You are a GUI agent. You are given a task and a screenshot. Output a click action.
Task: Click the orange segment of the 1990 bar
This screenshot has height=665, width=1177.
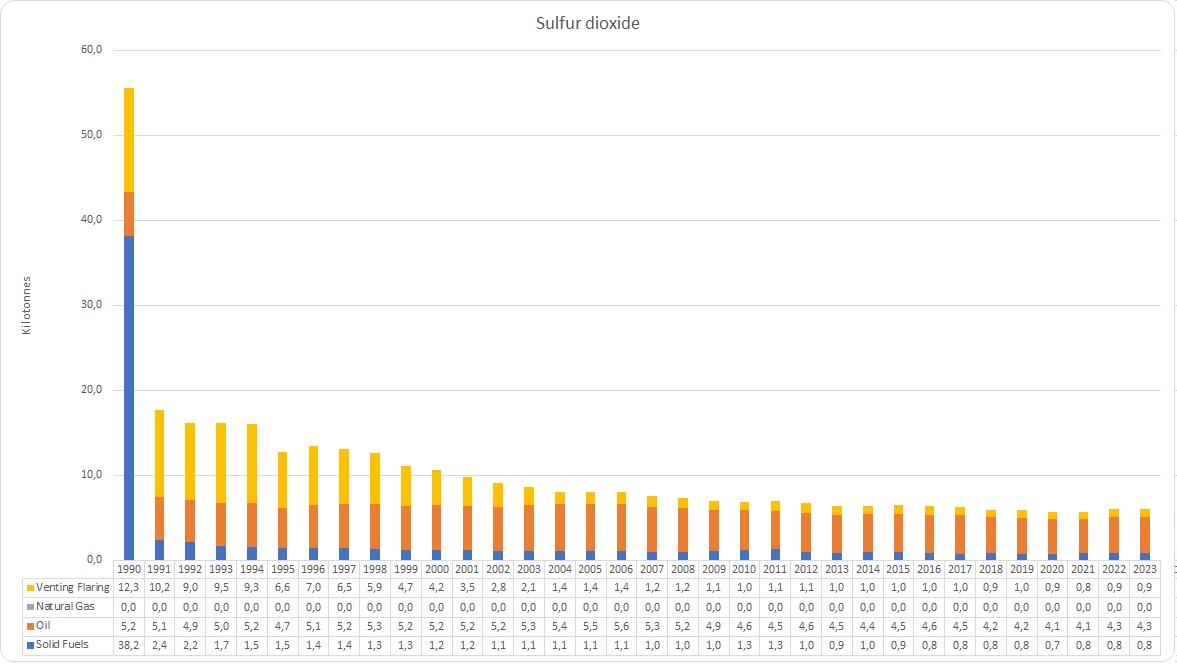click(129, 214)
